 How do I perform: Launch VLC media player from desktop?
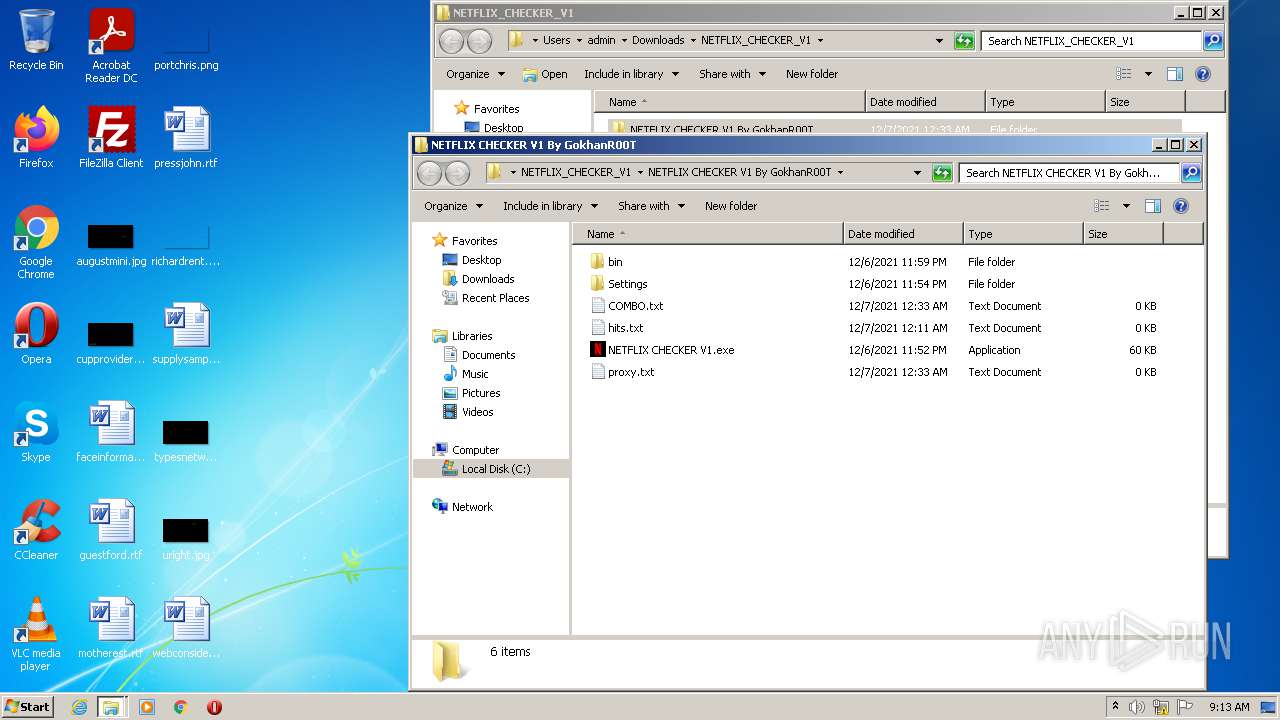[36, 634]
